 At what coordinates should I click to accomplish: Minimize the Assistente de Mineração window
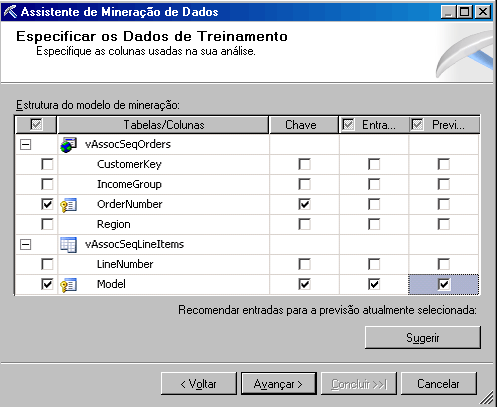(449, 12)
